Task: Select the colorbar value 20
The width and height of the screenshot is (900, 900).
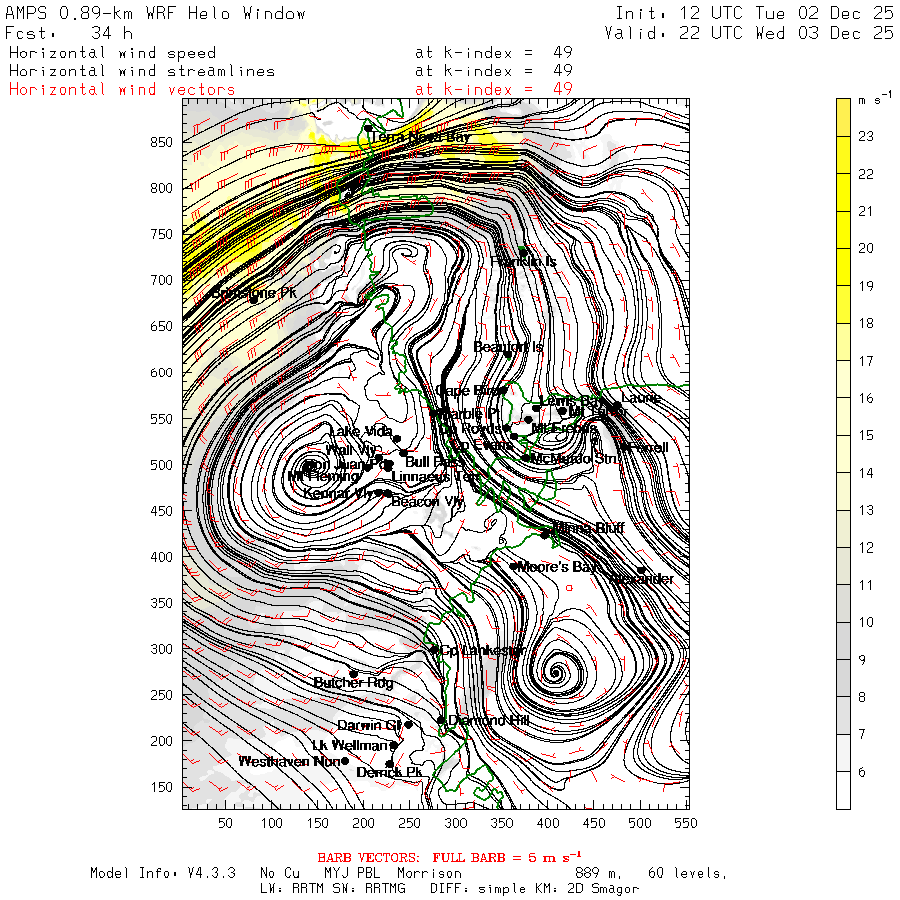Action: click(866, 249)
